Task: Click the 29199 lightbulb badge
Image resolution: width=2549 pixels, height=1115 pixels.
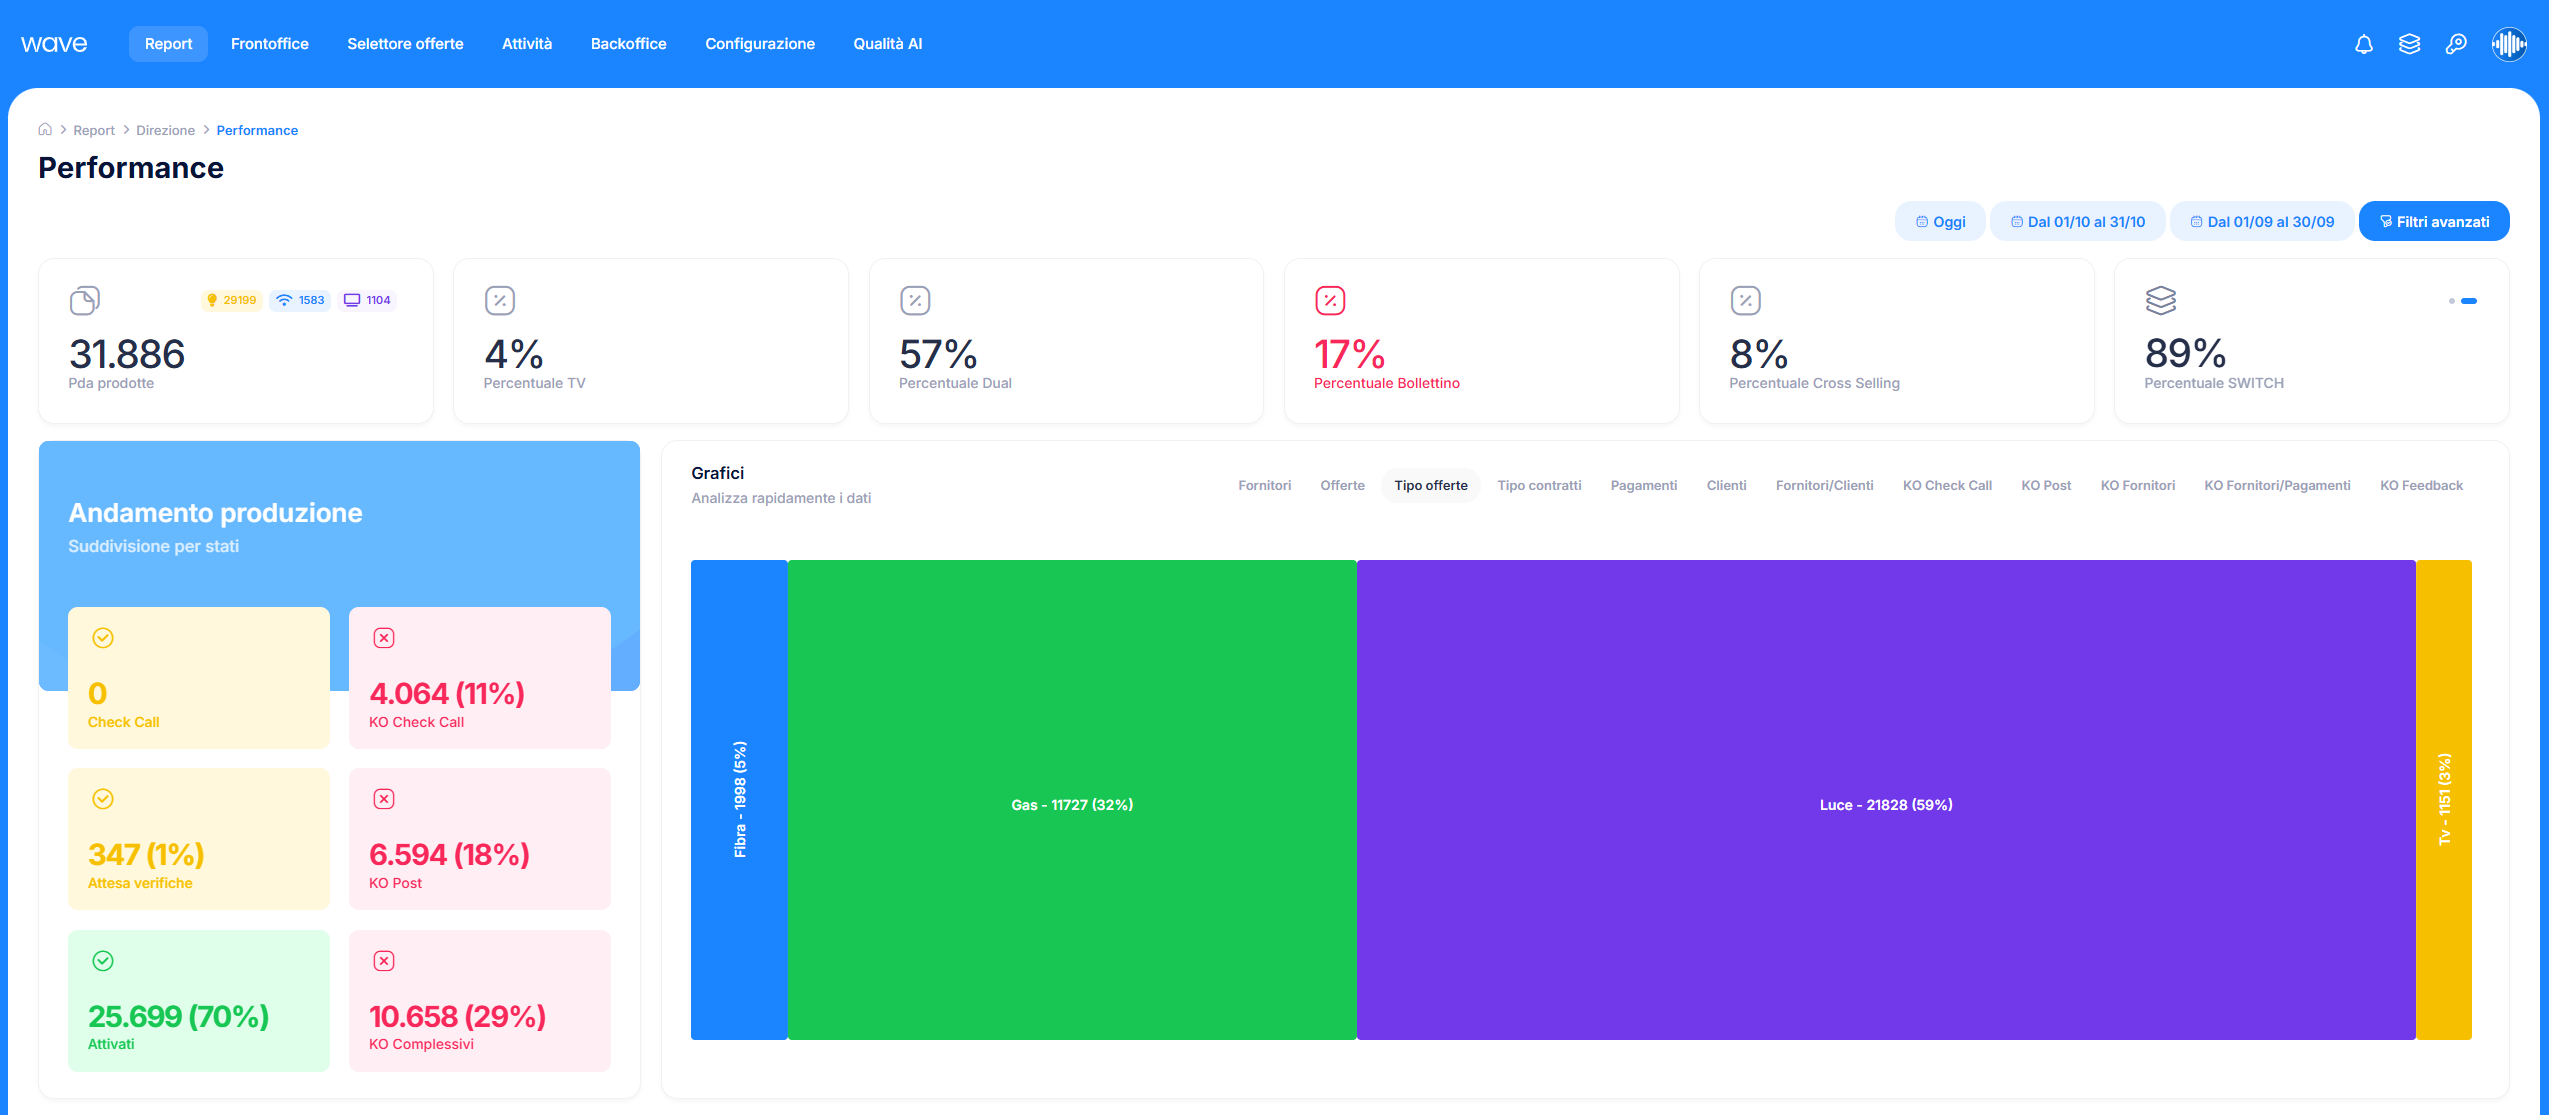Action: point(232,300)
